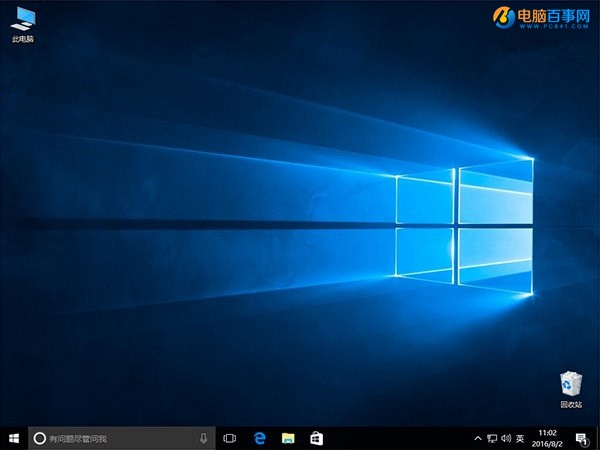Image resolution: width=600 pixels, height=450 pixels.
Task: Open the volume control tray icon
Action: (x=506, y=438)
